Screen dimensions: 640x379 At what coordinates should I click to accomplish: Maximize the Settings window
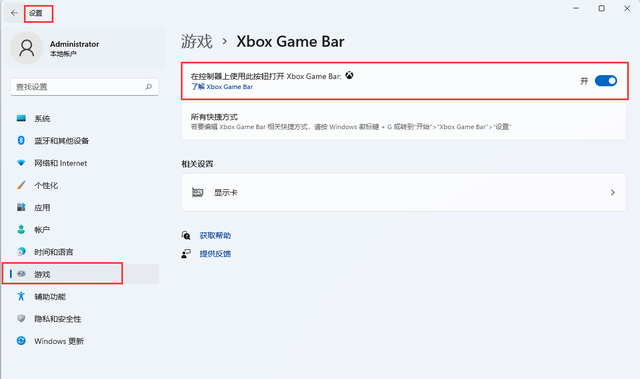pos(602,8)
